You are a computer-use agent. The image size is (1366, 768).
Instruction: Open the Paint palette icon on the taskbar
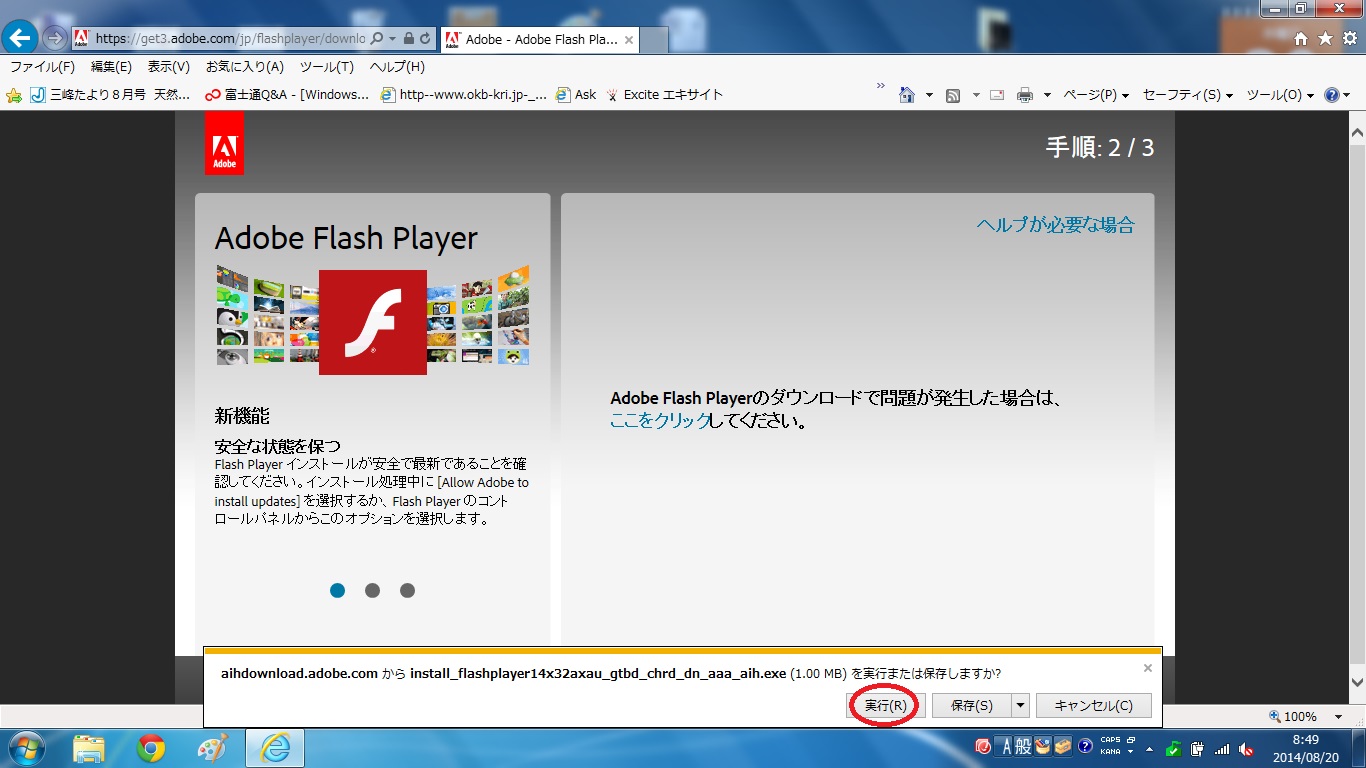click(213, 748)
